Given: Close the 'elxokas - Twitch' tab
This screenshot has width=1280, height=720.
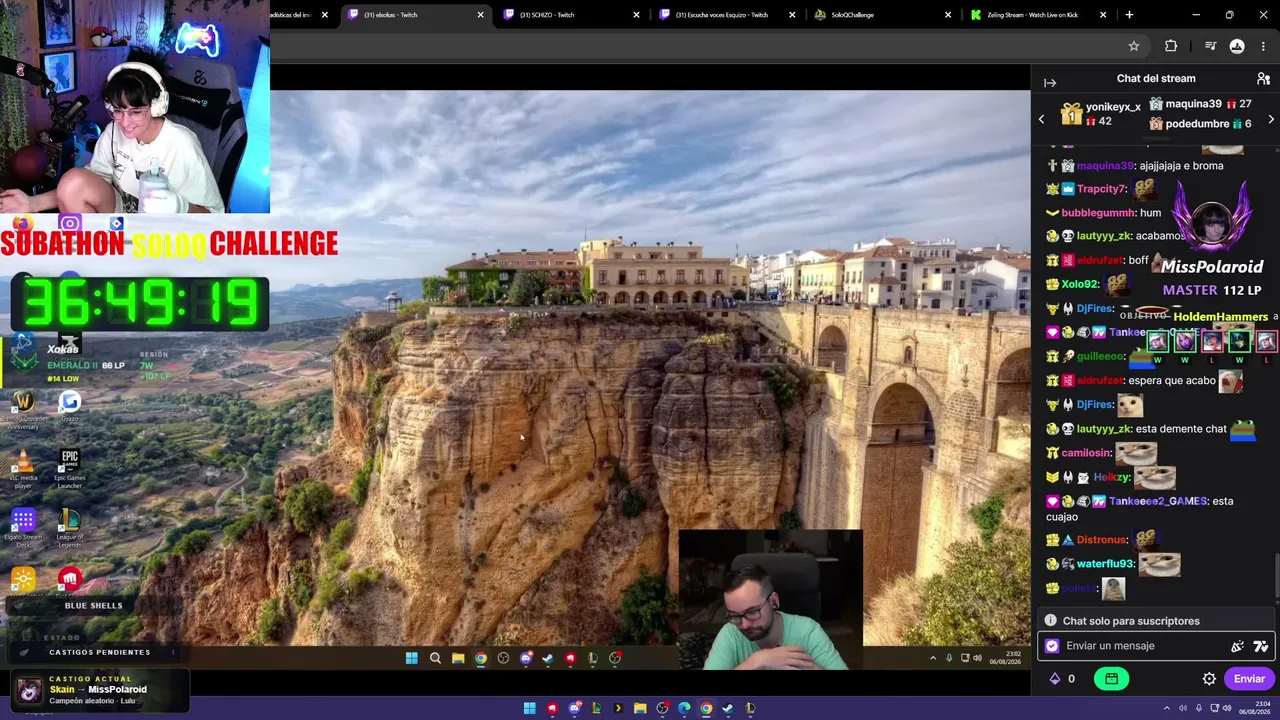Looking at the screenshot, I should pos(480,15).
